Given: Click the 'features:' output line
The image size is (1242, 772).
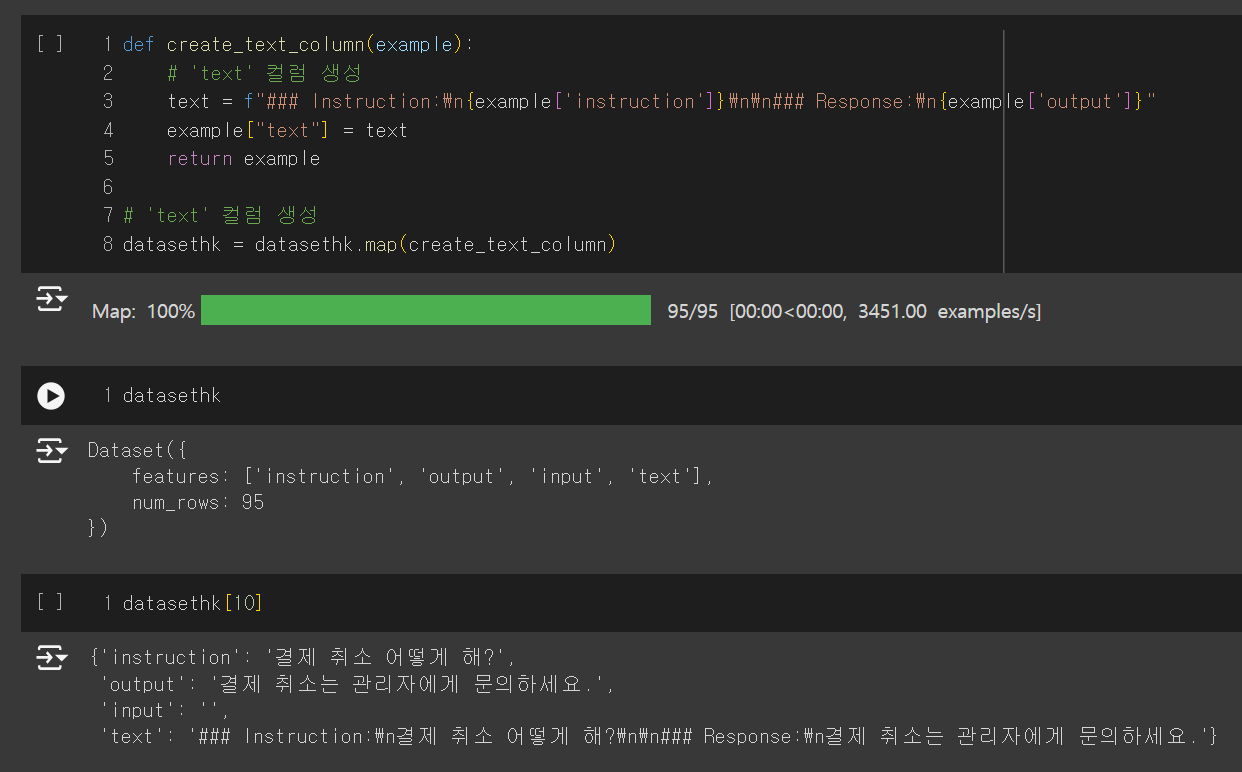Looking at the screenshot, I should coord(423,477).
